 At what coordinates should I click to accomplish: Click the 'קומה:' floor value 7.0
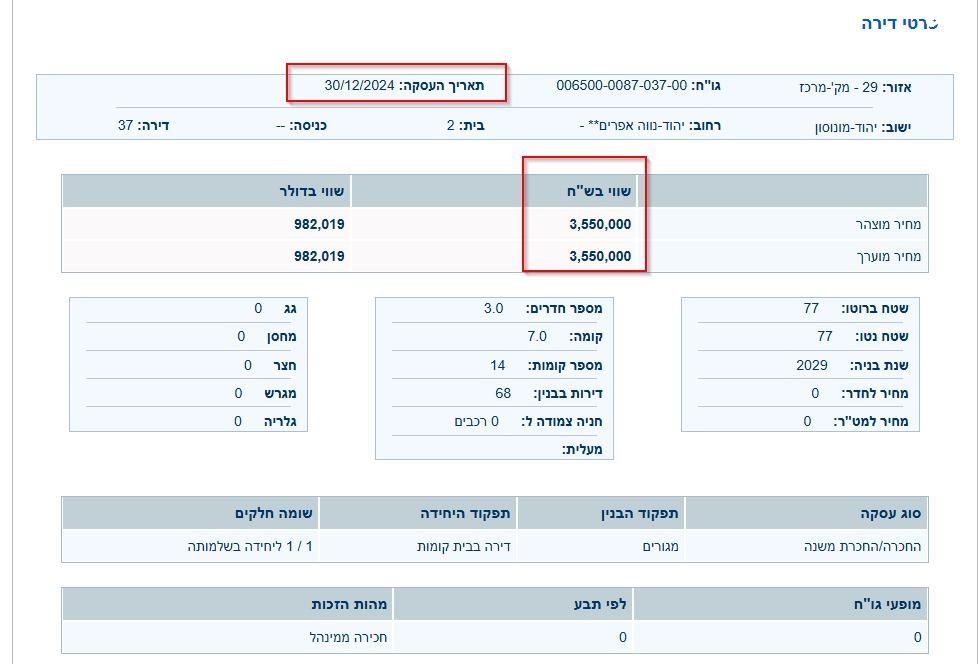(537, 336)
